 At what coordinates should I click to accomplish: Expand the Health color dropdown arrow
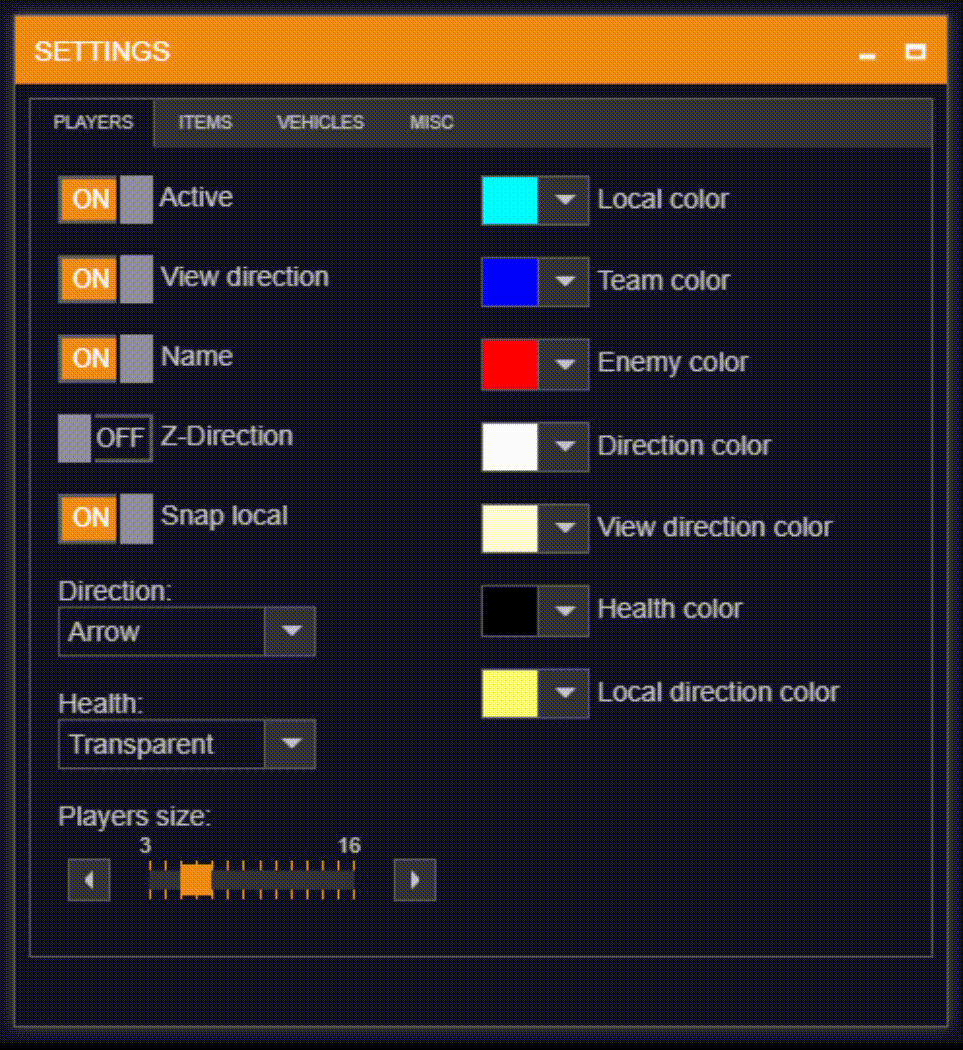click(x=564, y=611)
